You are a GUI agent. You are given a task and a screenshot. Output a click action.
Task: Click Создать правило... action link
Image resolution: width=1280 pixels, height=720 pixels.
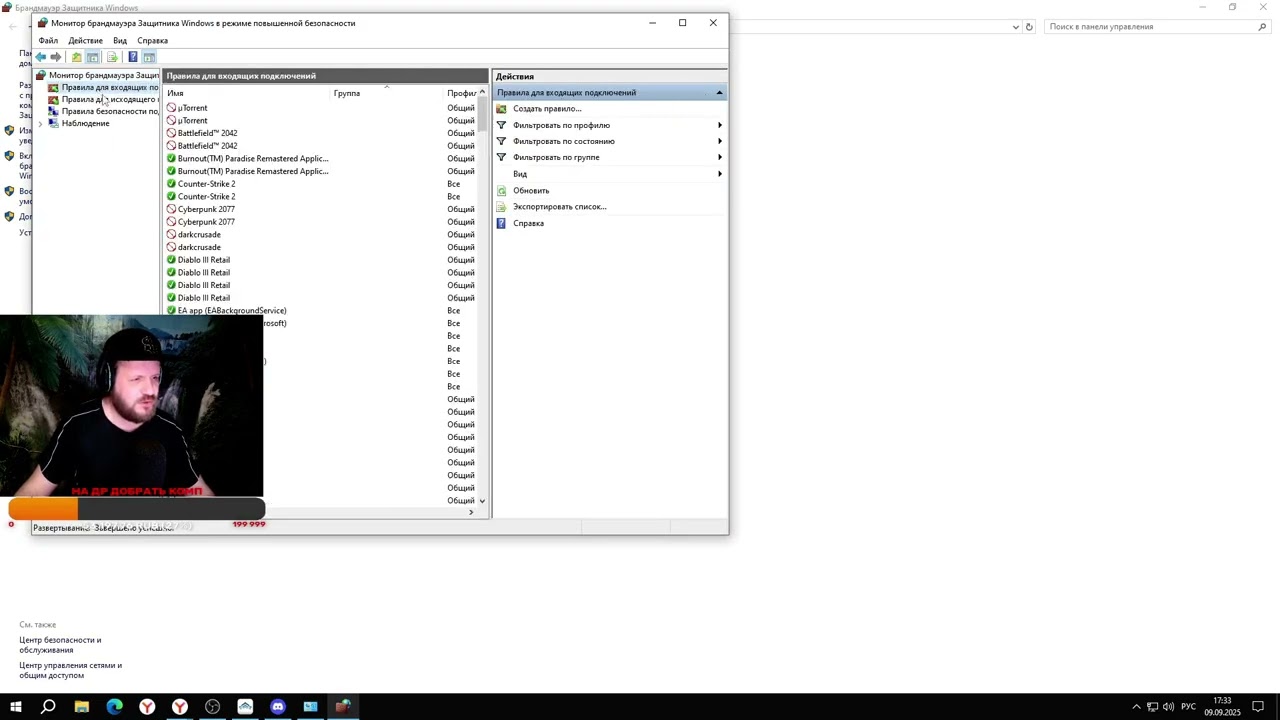547,108
